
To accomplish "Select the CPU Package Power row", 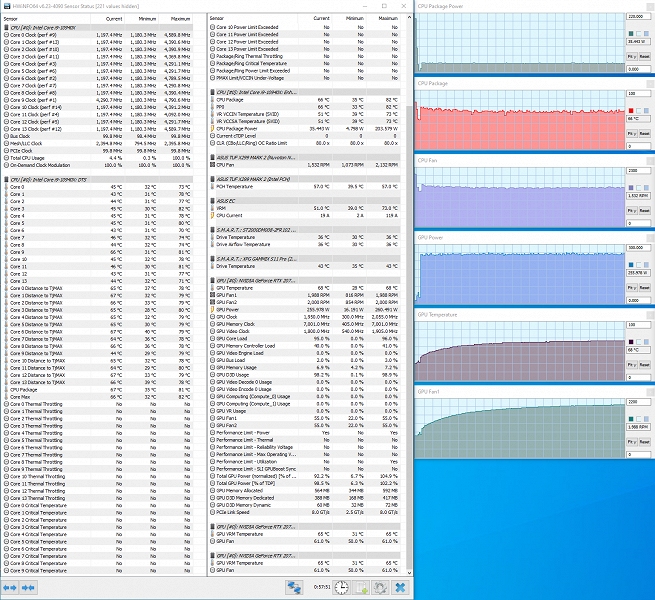I will [305, 129].
